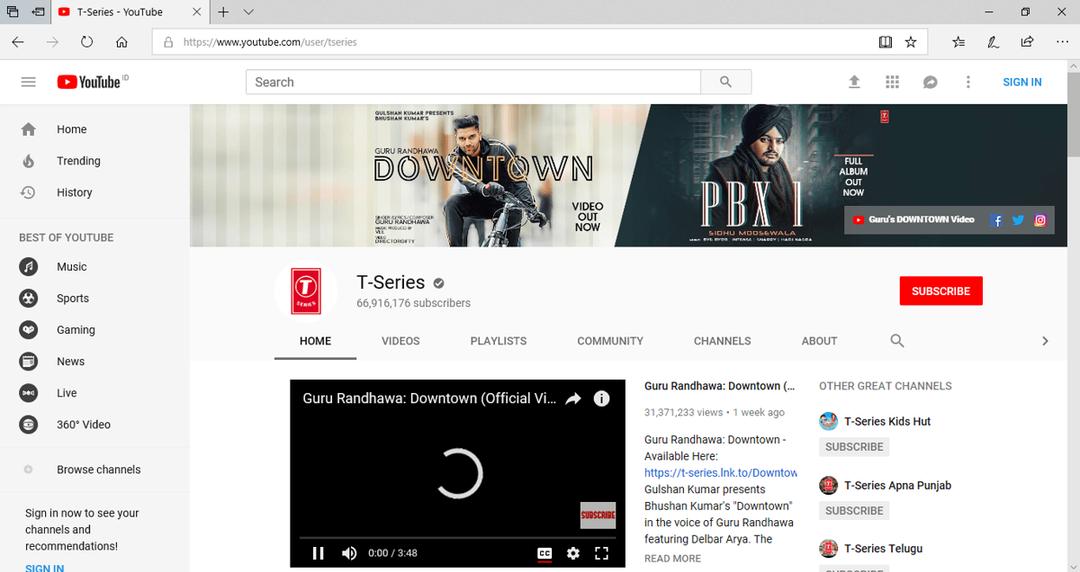1080x572 pixels.
Task: Subscribe to T-Series Apna Punjab
Action: (854, 511)
